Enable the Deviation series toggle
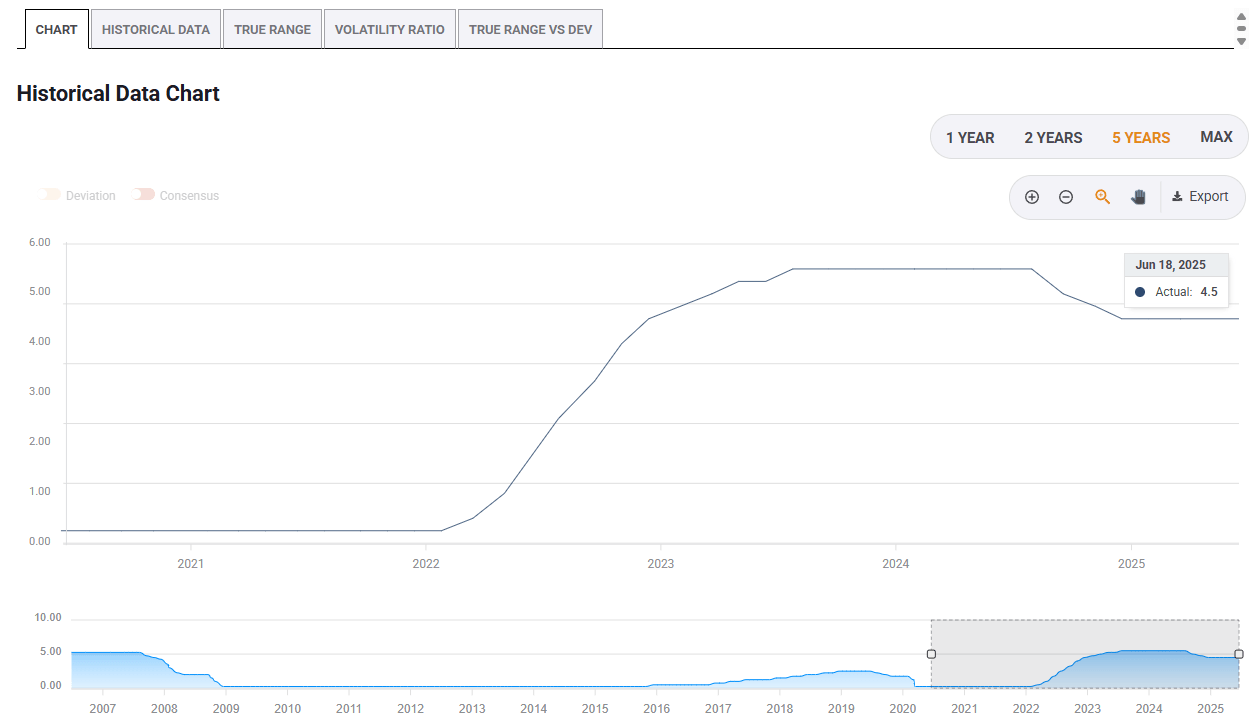1257x725 pixels. 51,195
